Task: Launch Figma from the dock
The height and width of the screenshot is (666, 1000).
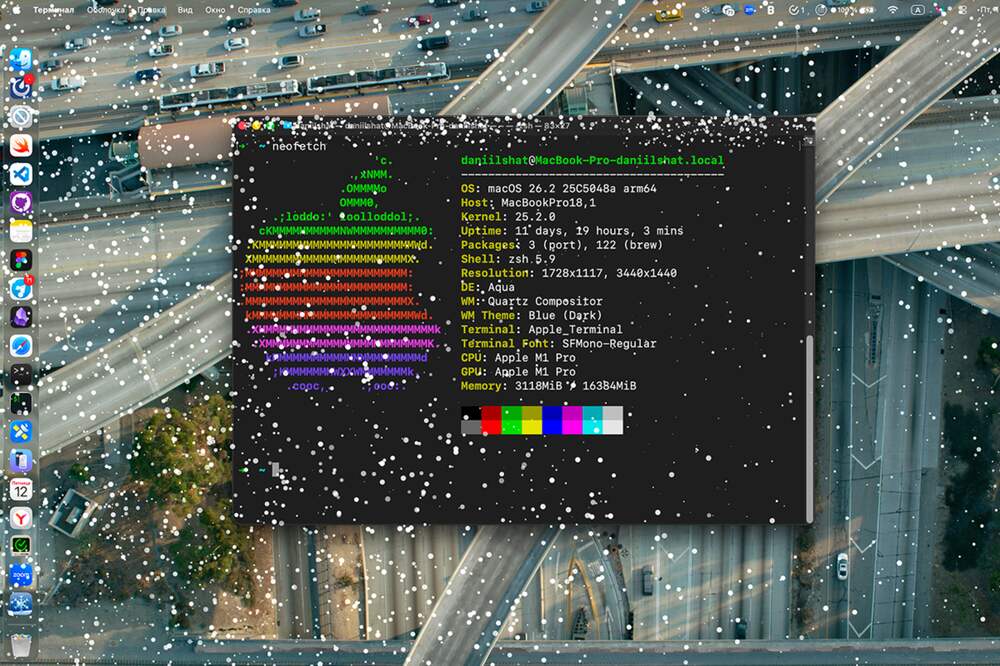Action: [21, 260]
